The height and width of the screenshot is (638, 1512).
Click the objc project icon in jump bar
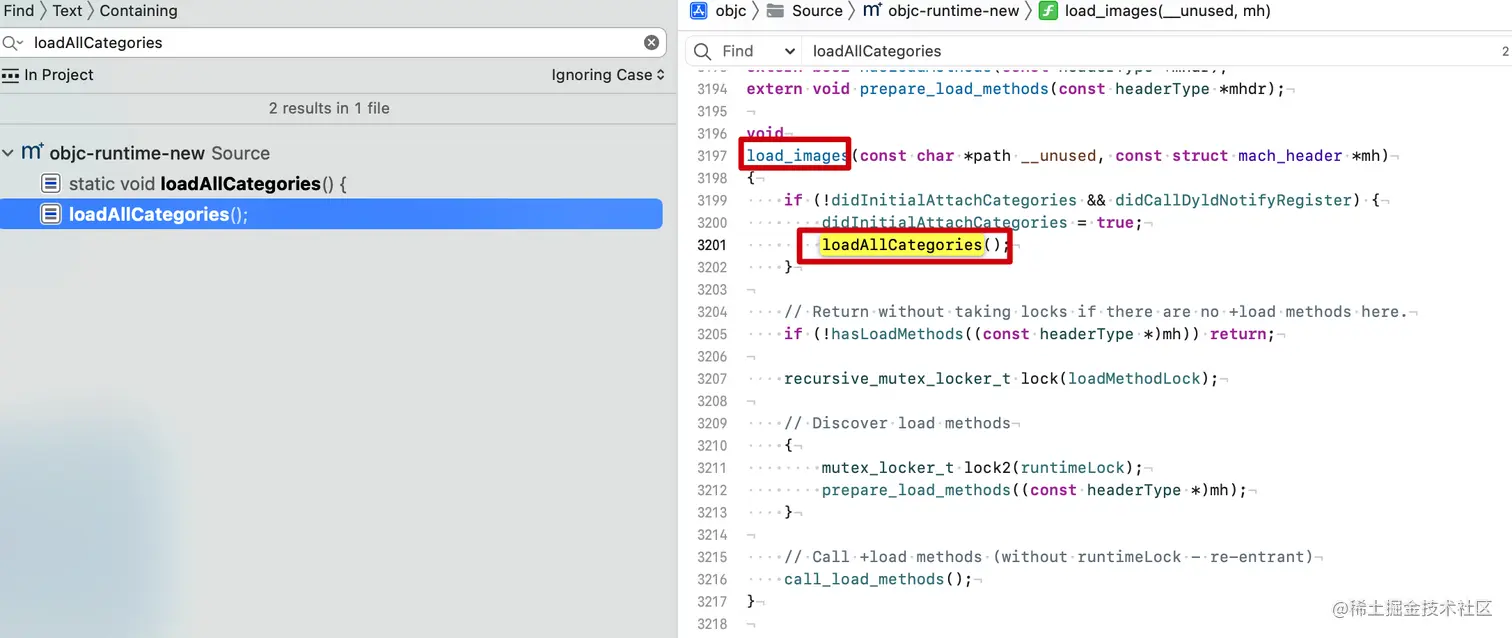coord(699,11)
